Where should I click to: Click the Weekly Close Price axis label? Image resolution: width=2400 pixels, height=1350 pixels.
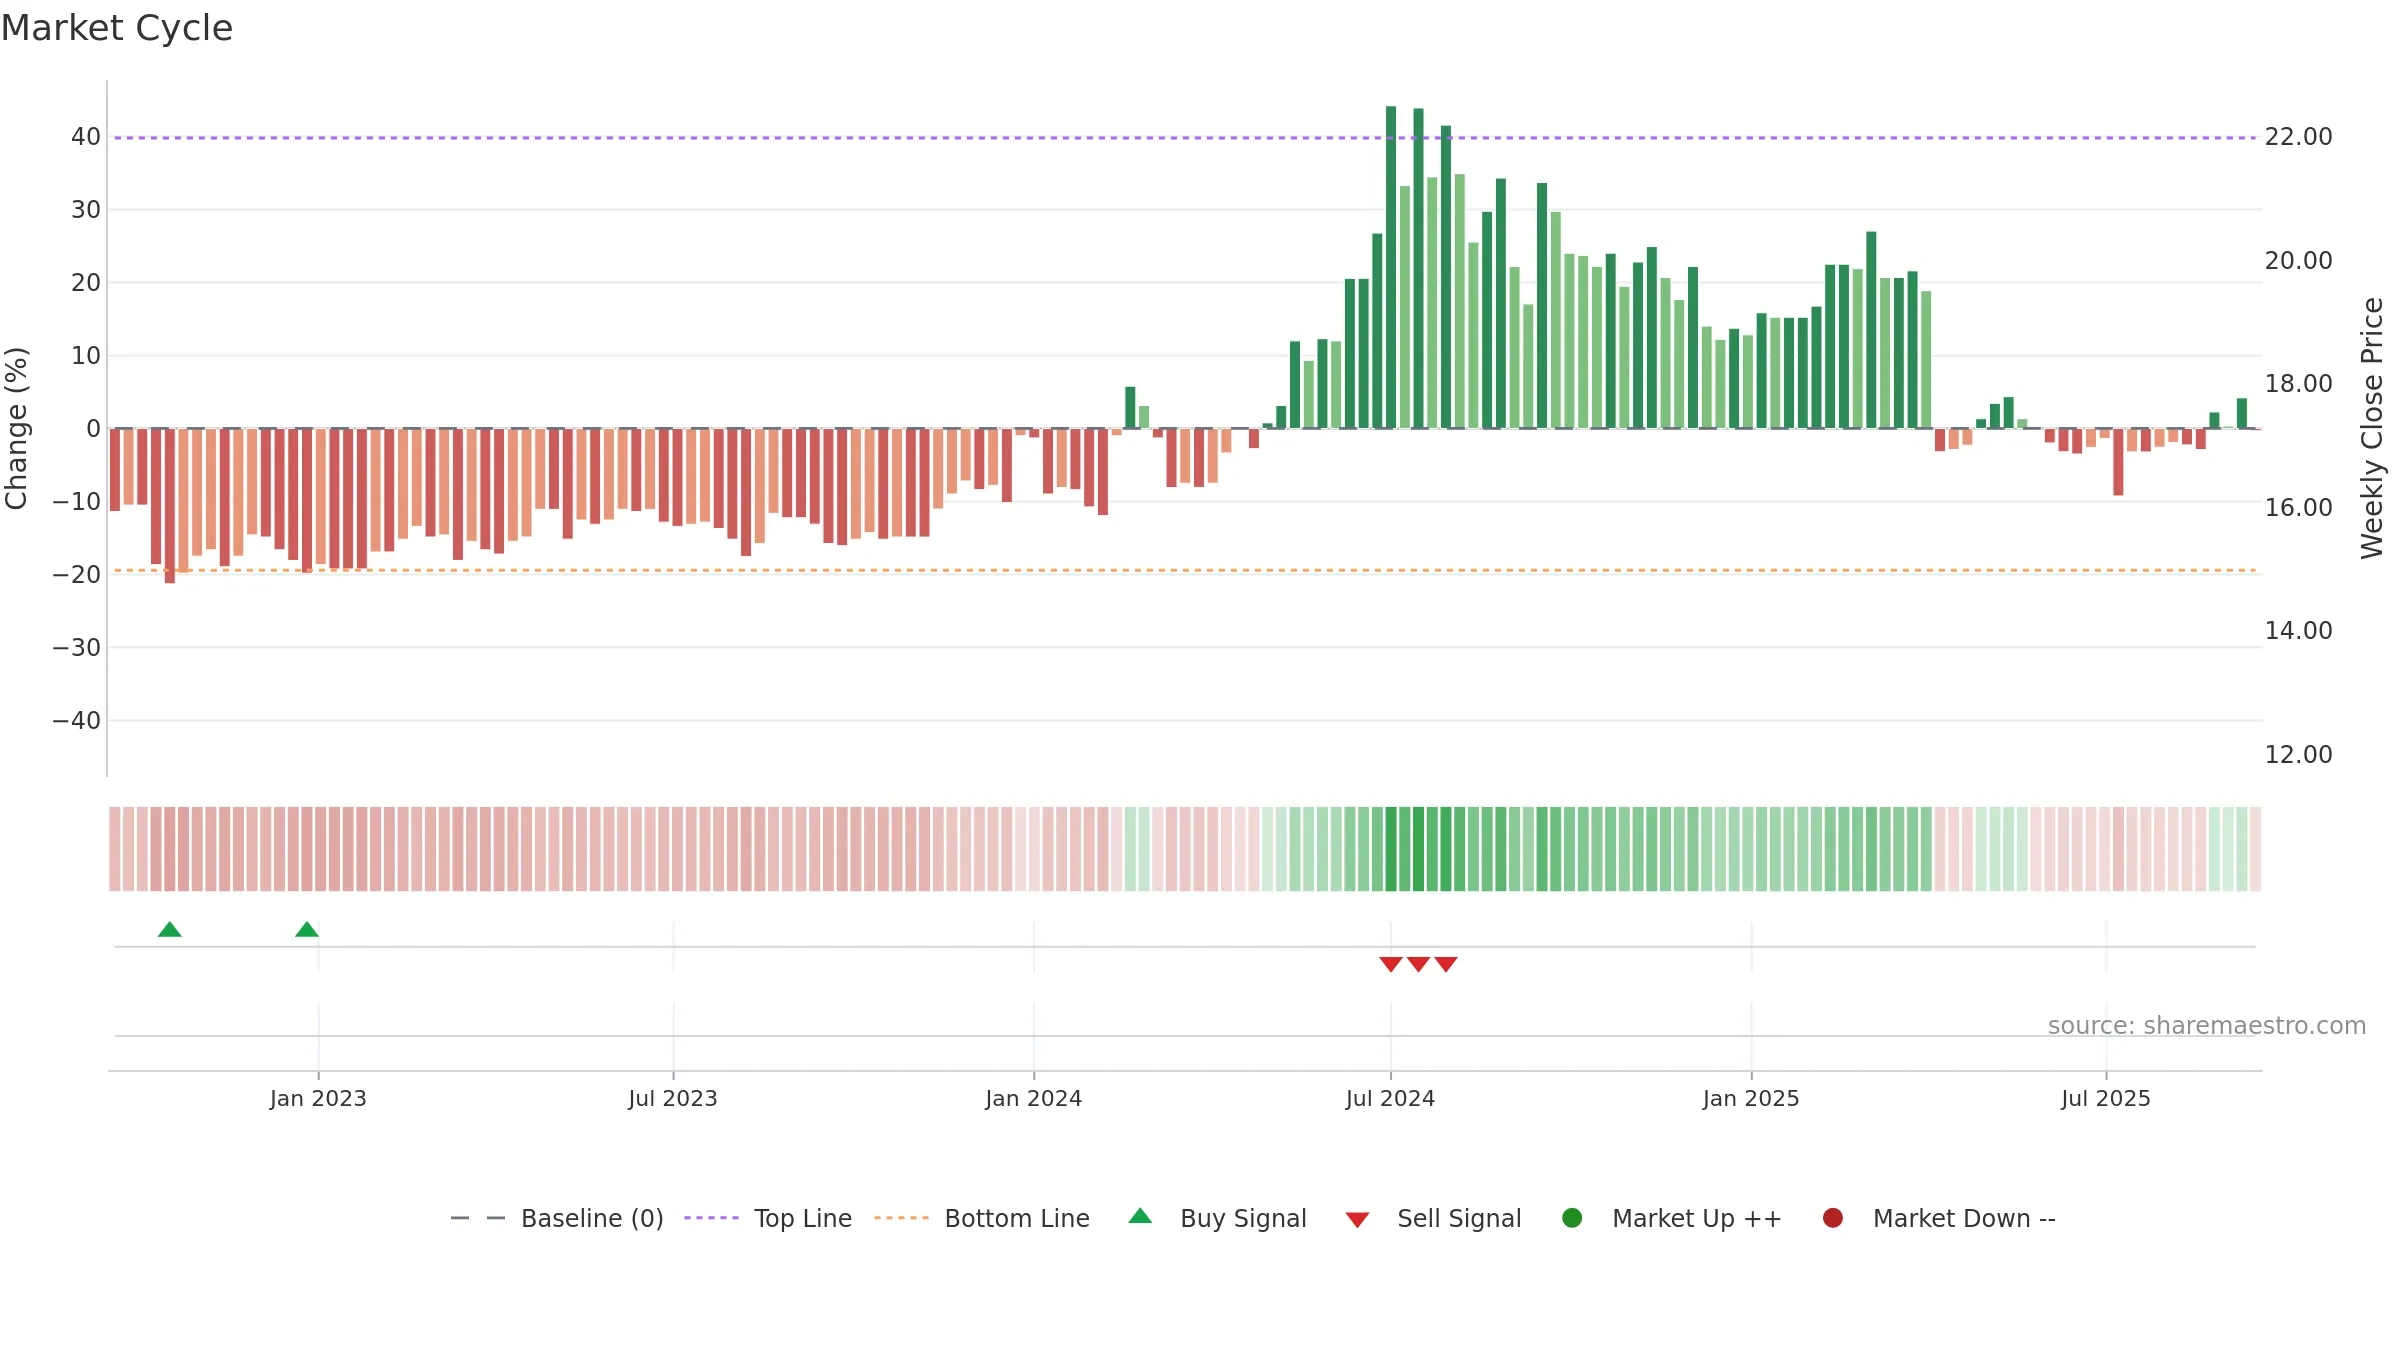point(2372,428)
